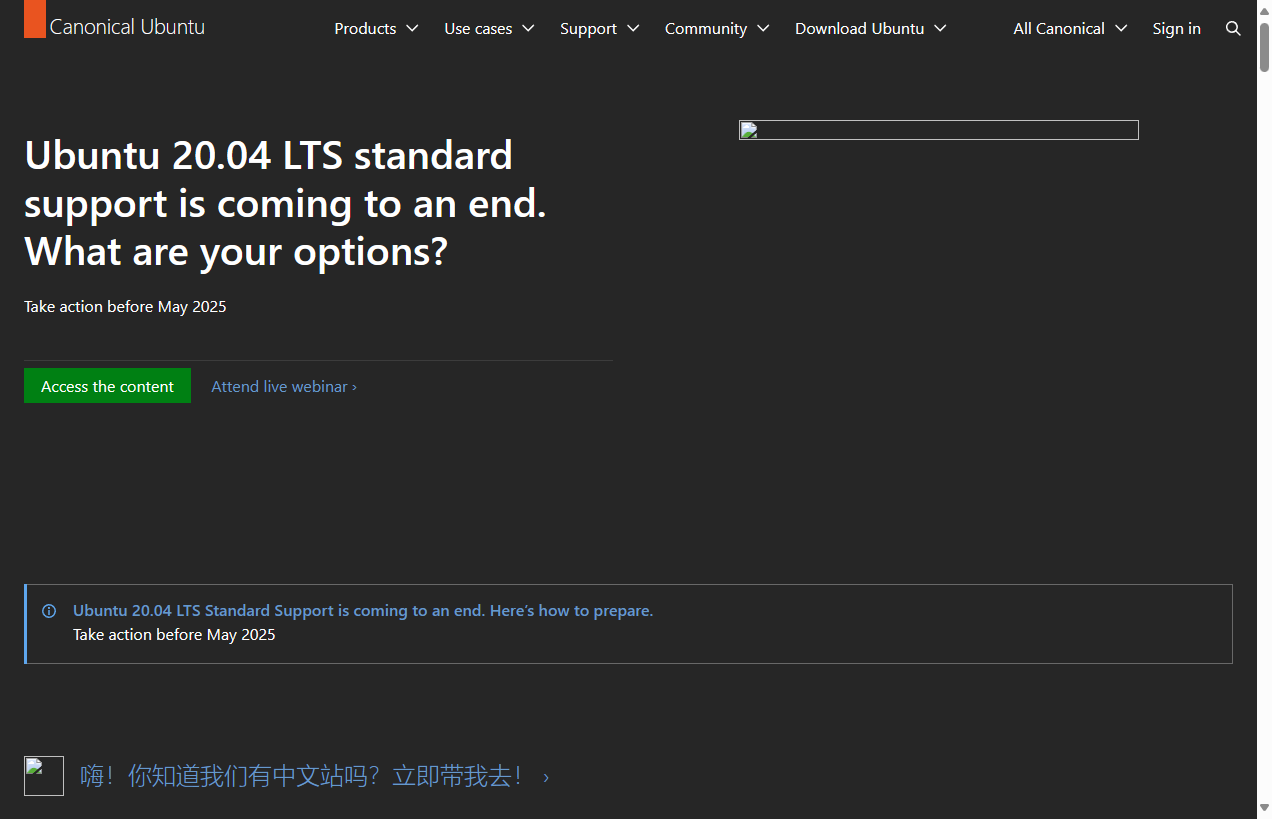Screen dimensions: 1272x819
Task: Open the Ubuntu 20.04 LTS Standard Support notice link
Action: tap(362, 611)
